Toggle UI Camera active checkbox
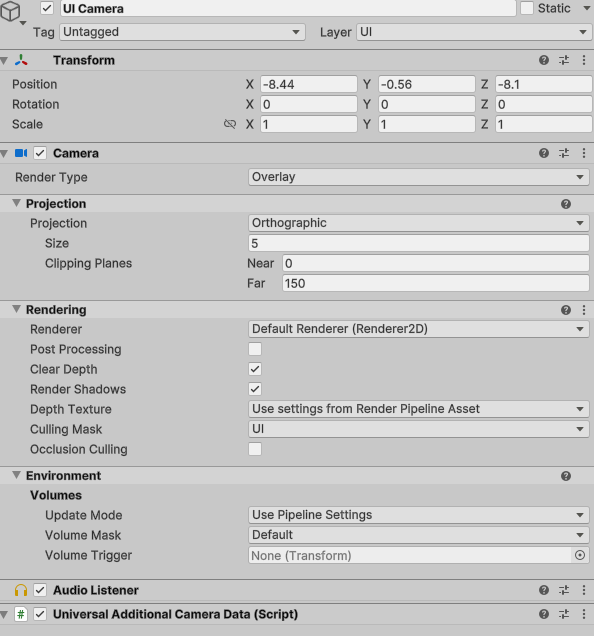 pos(47,9)
